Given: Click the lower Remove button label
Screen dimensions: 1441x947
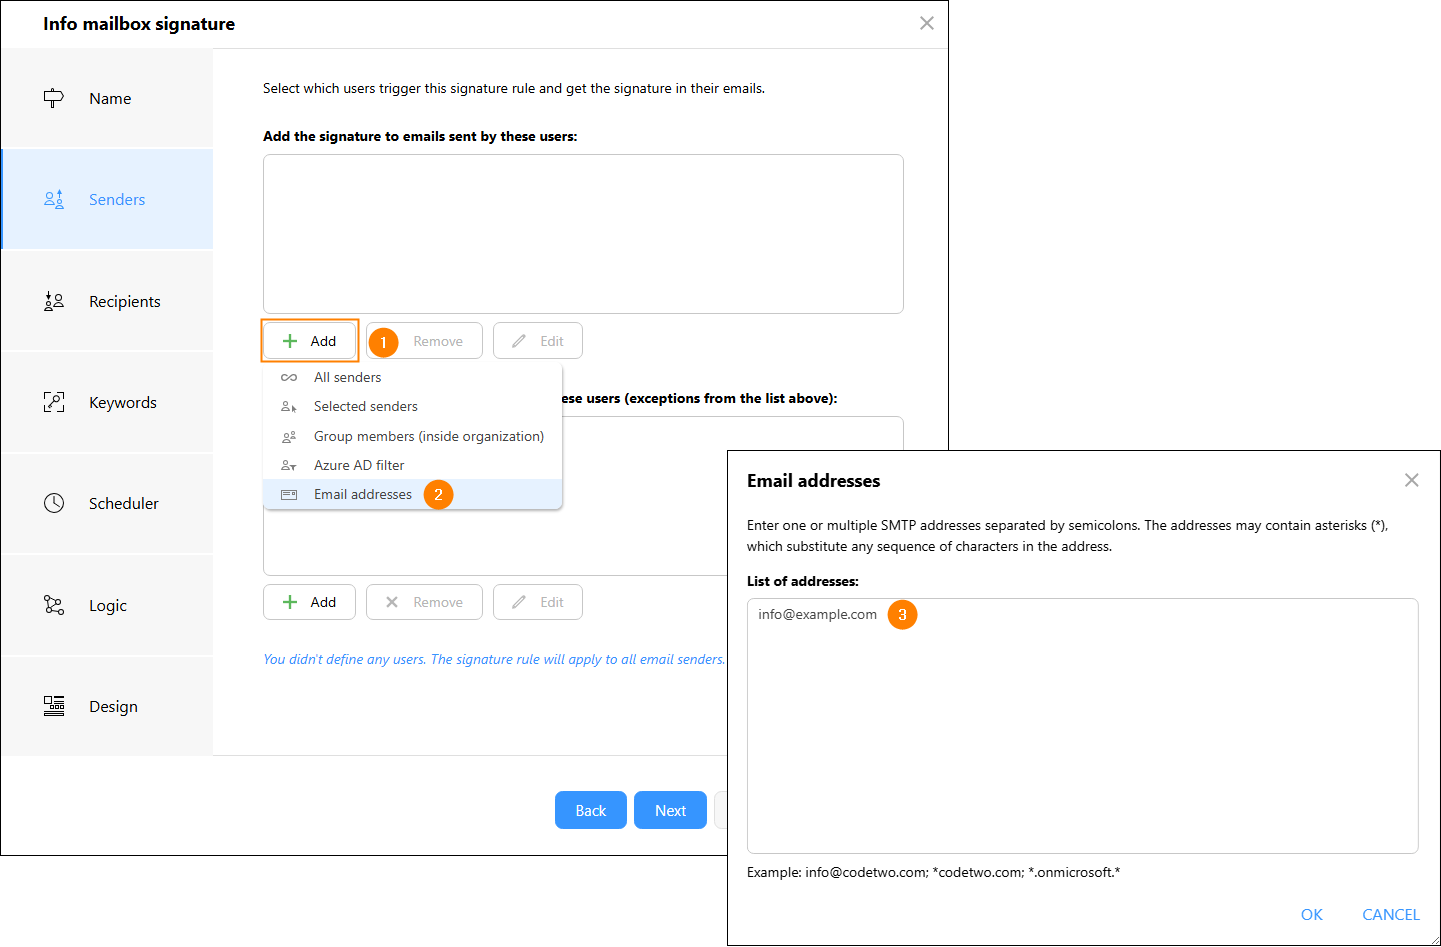Looking at the screenshot, I should click(x=438, y=602).
